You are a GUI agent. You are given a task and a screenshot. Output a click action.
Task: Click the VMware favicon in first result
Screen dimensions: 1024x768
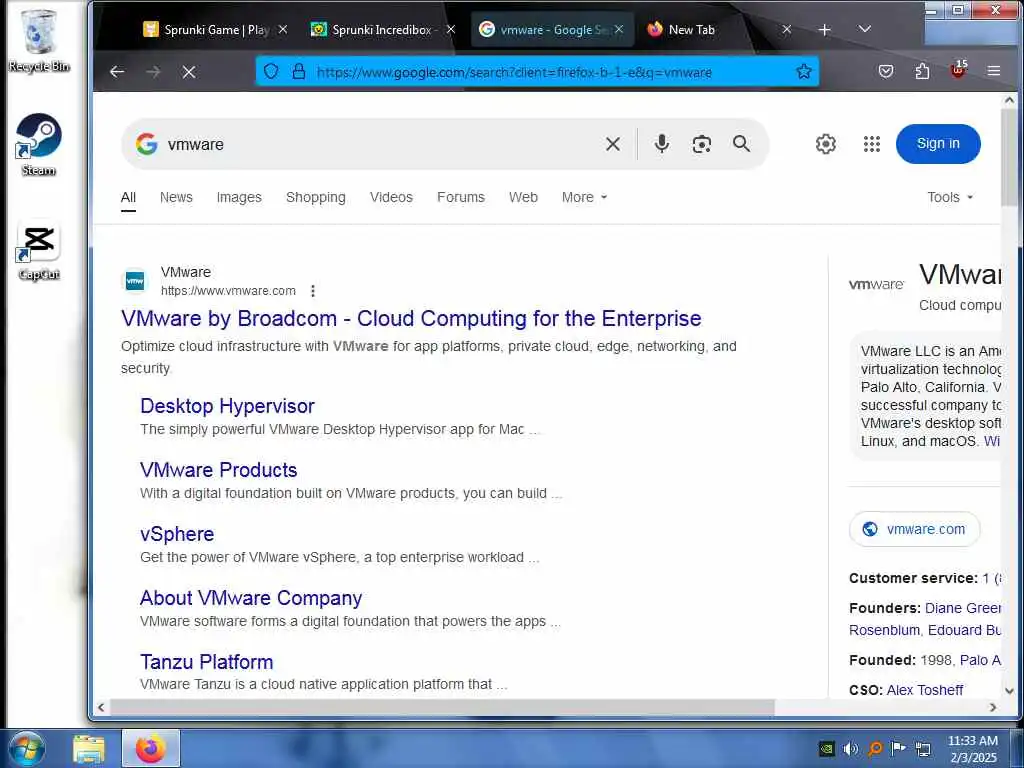[x=135, y=281]
